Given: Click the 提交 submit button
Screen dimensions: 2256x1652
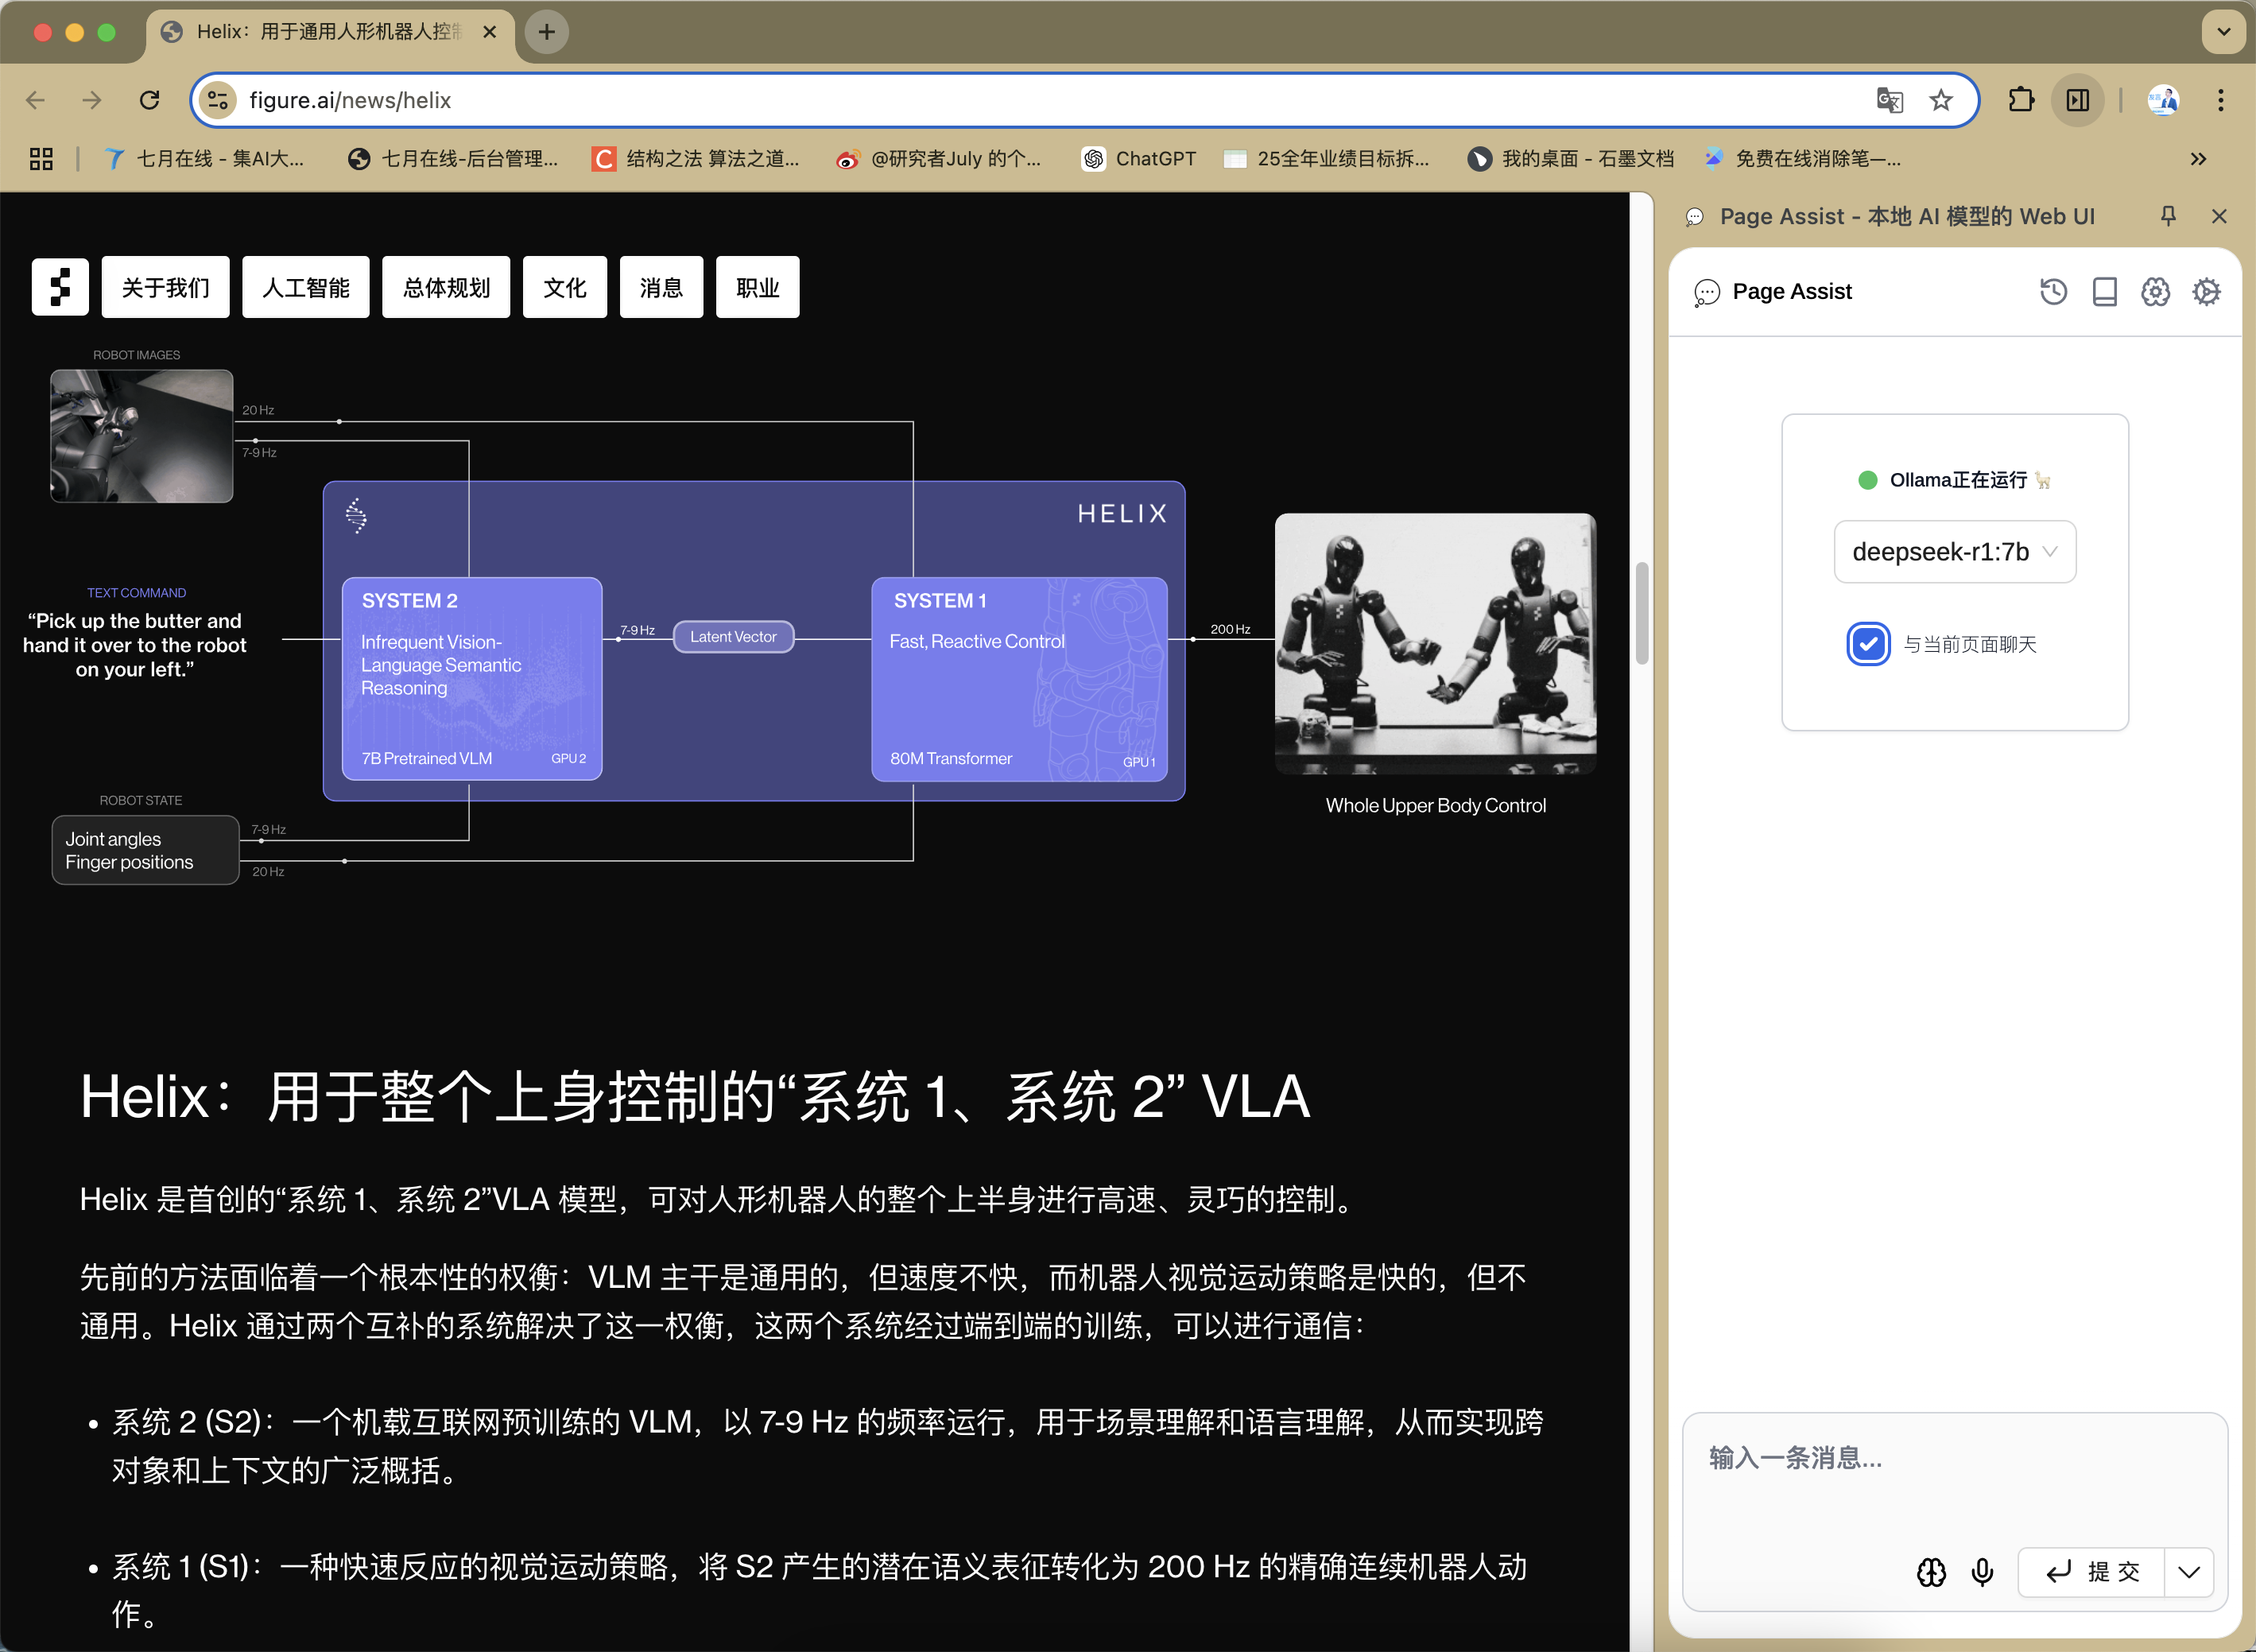Looking at the screenshot, I should 2092,1572.
